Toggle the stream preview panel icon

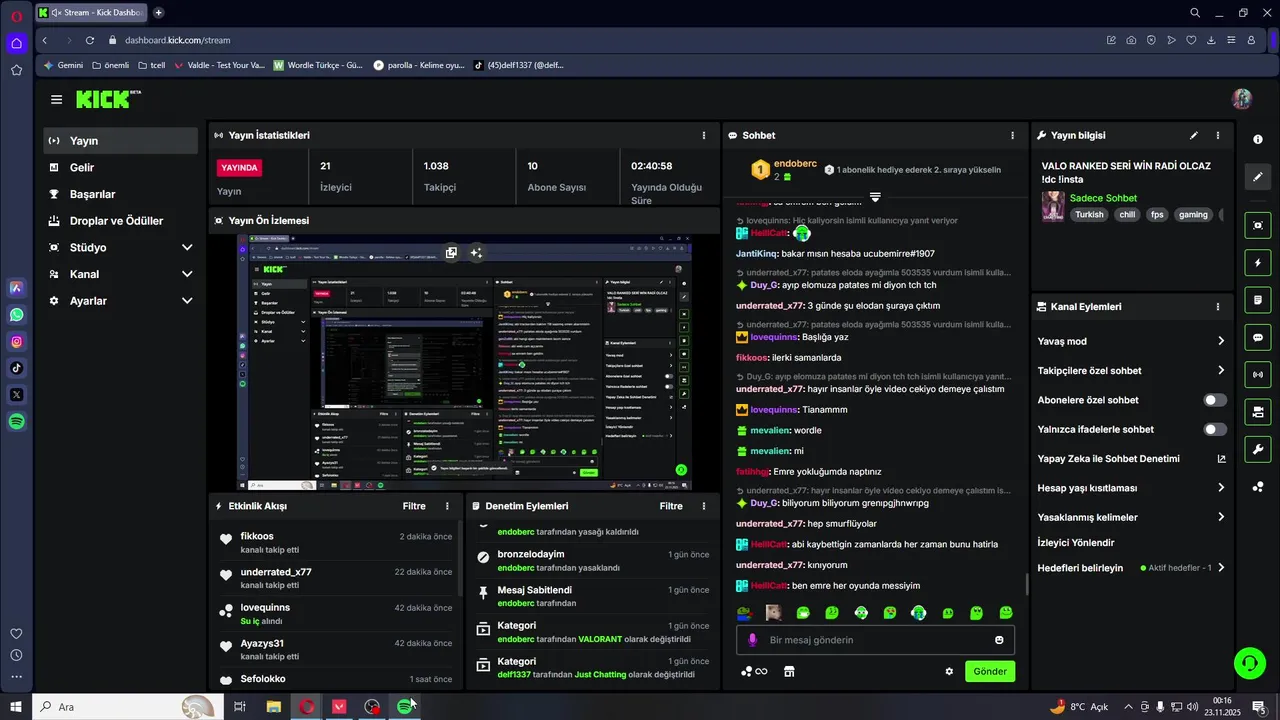click(1258, 225)
